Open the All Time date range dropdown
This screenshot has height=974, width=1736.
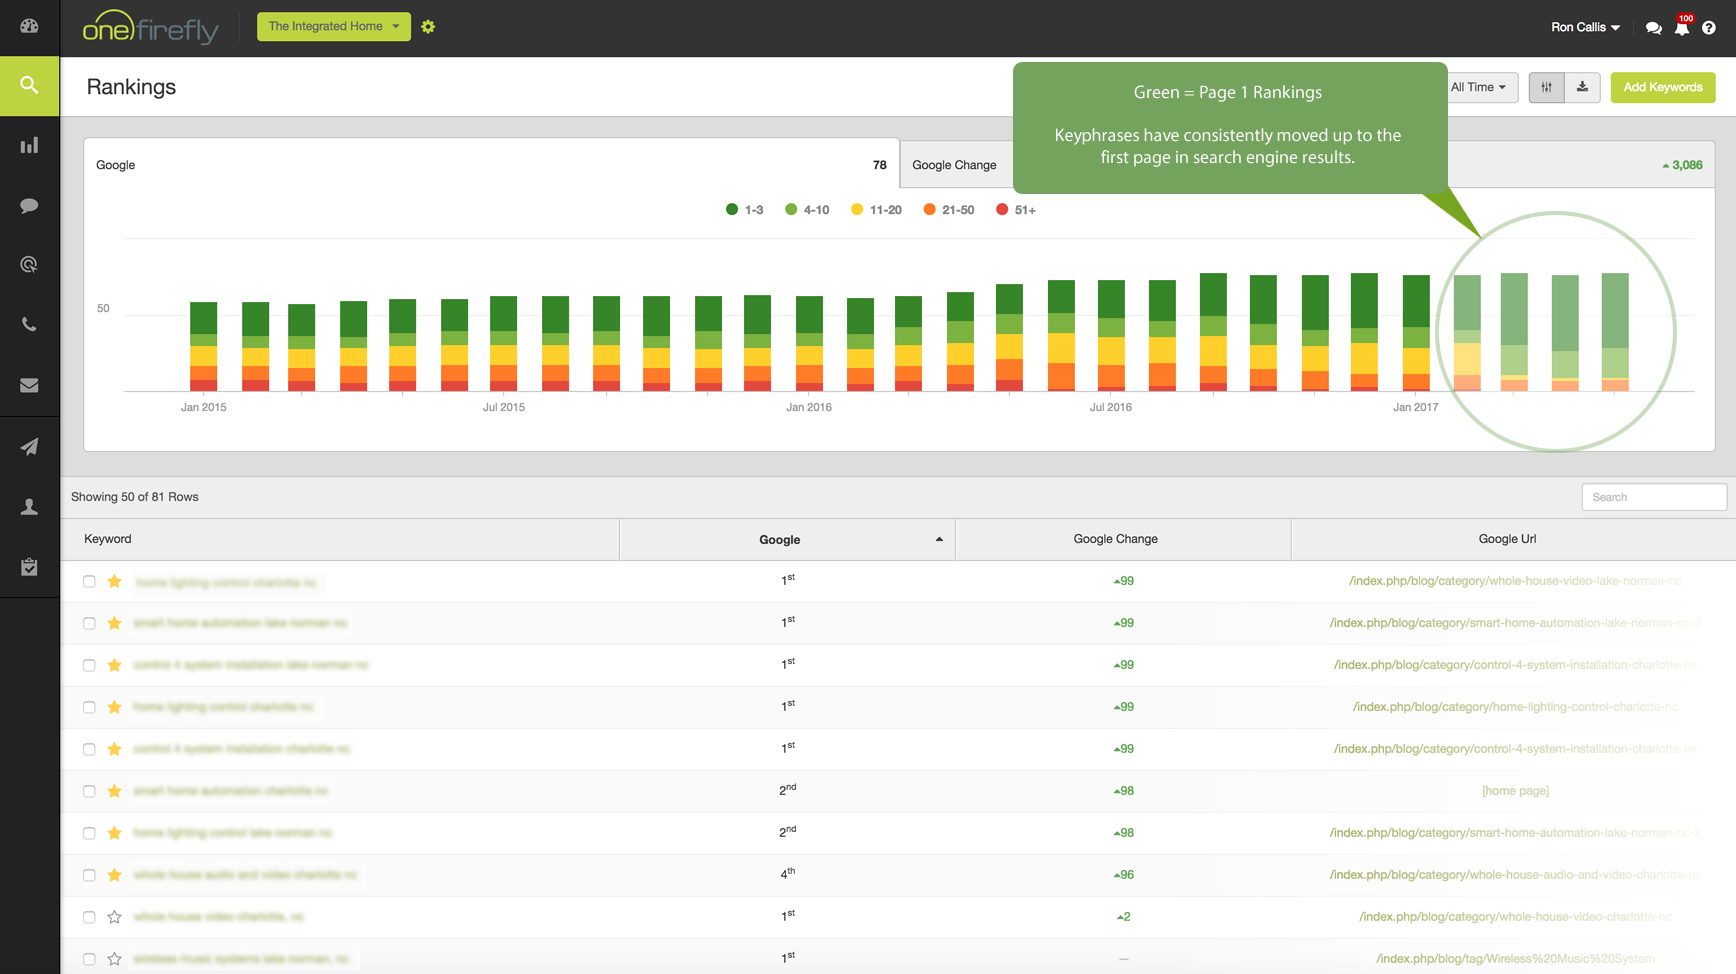pyautogui.click(x=1478, y=88)
